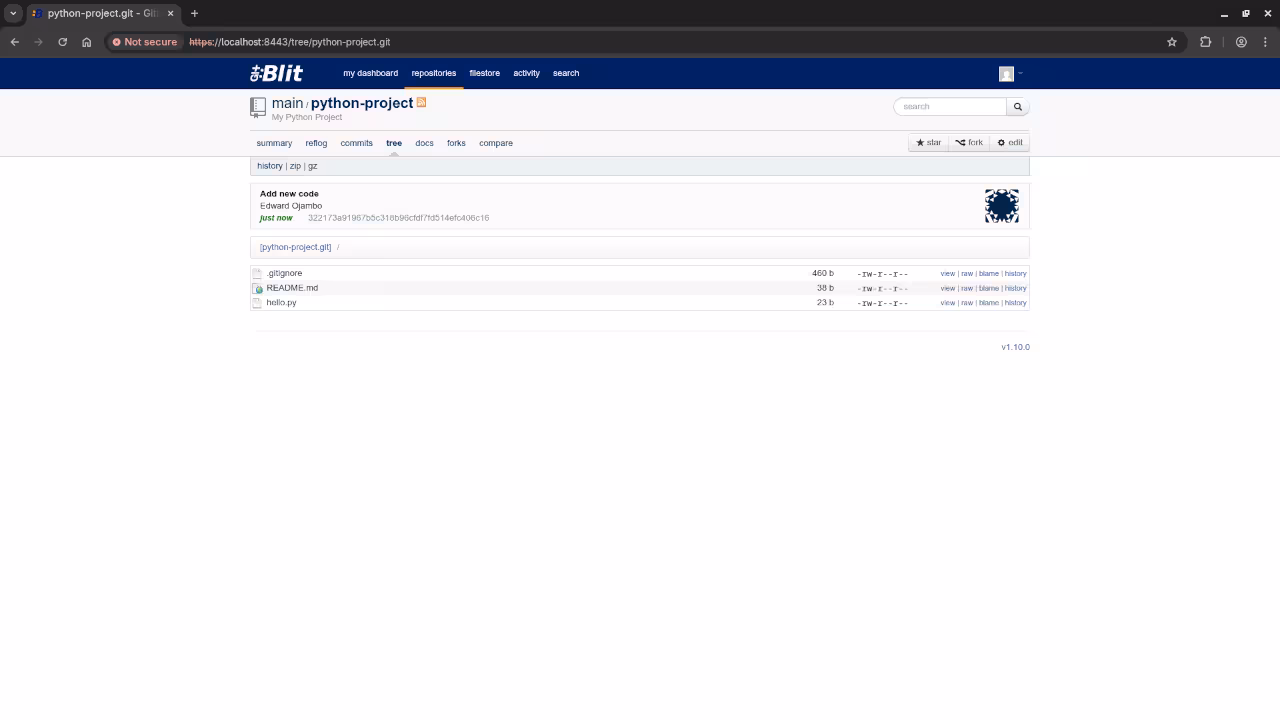Open the browser extensions icon

click(1205, 42)
